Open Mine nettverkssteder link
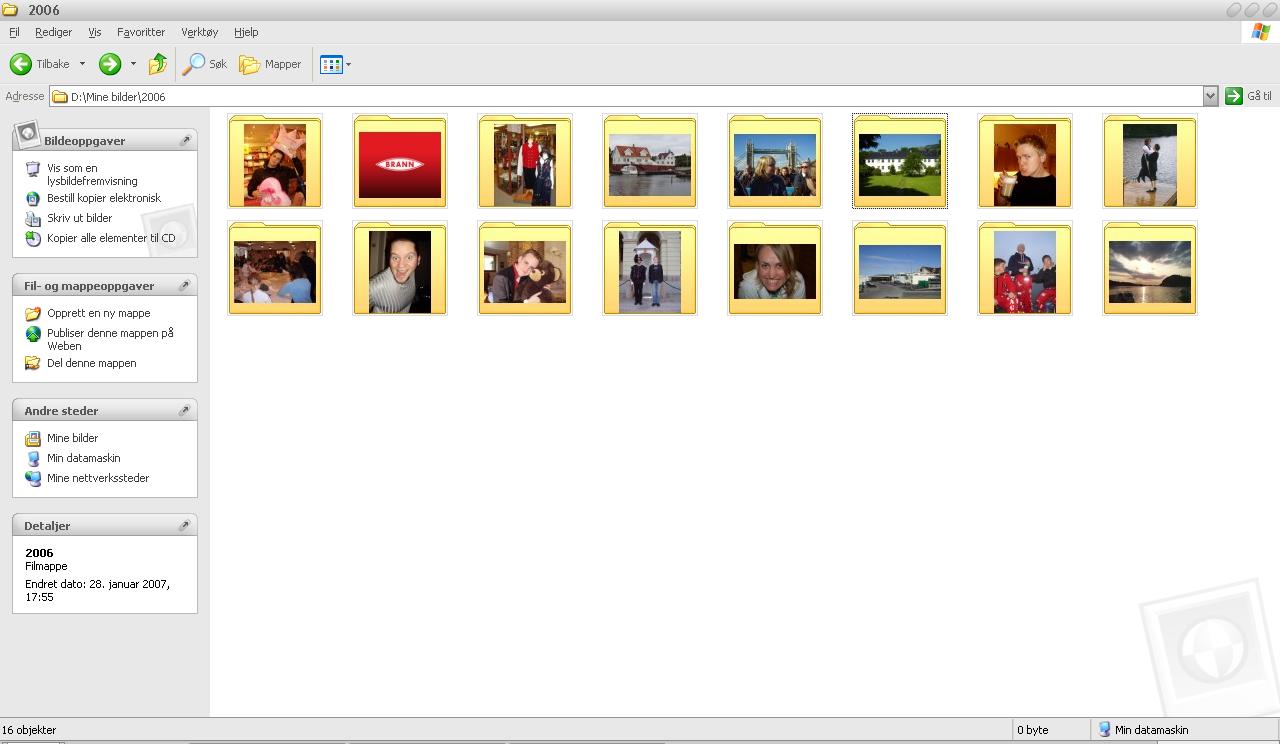The height and width of the screenshot is (744, 1280). tap(98, 478)
